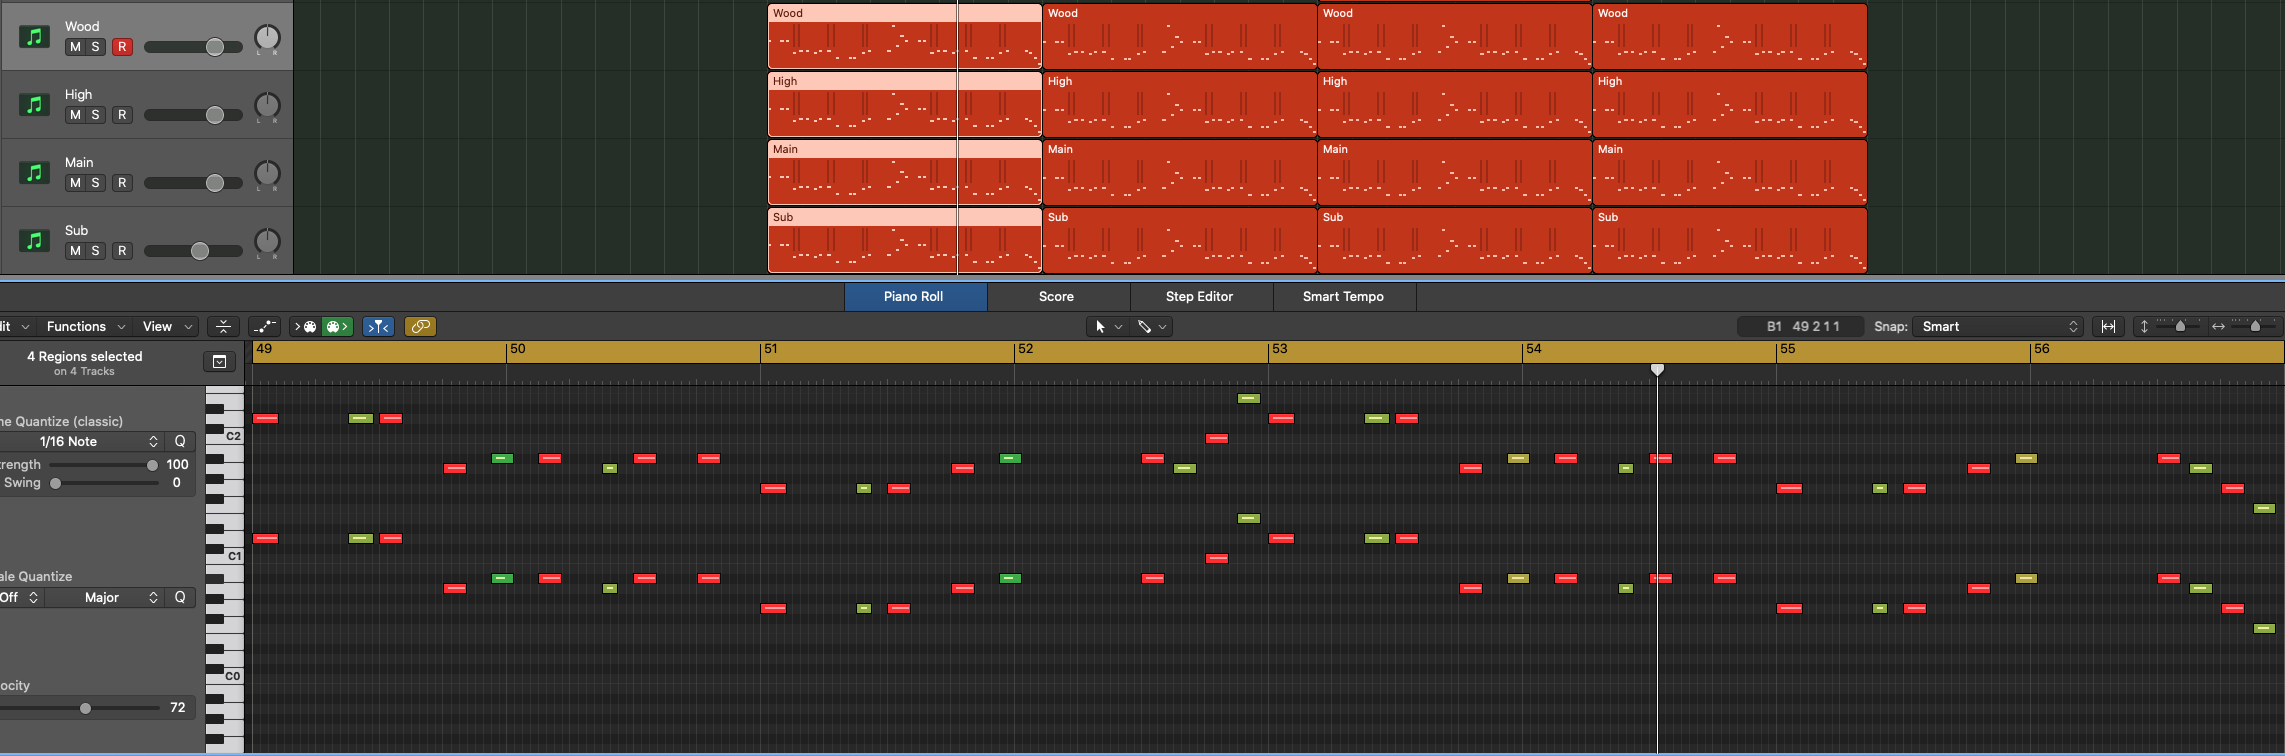This screenshot has height=756, width=2285.
Task: Mute the Wood track
Action: (75, 47)
